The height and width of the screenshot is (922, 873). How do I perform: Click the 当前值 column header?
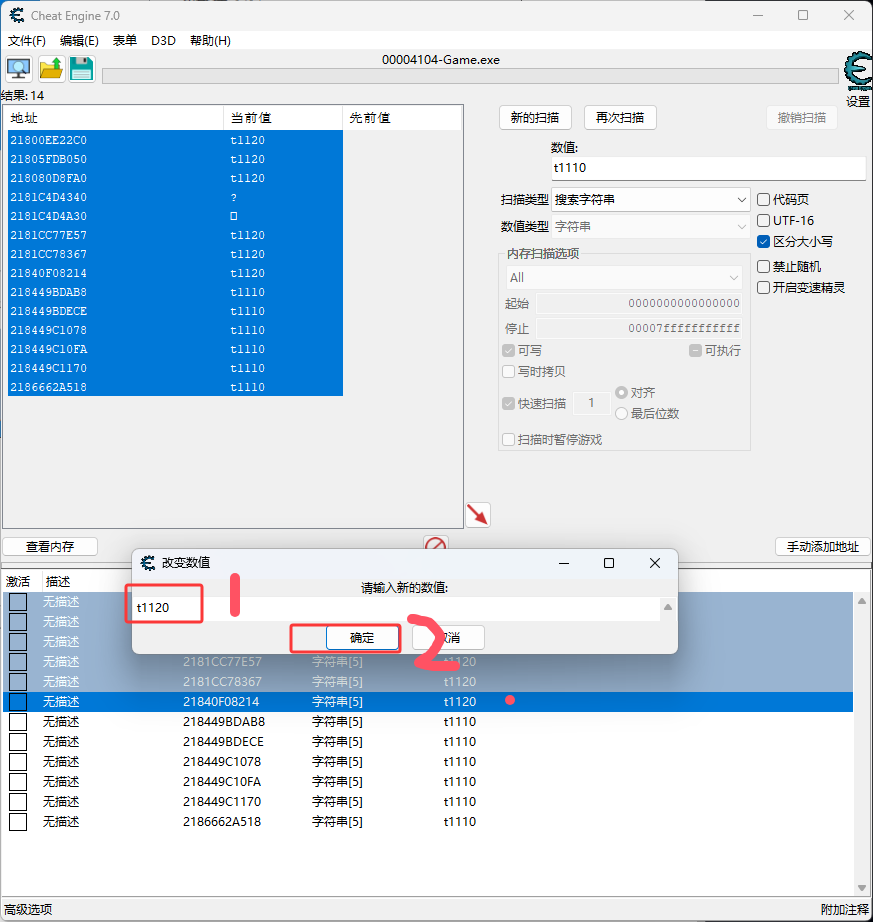coord(283,118)
